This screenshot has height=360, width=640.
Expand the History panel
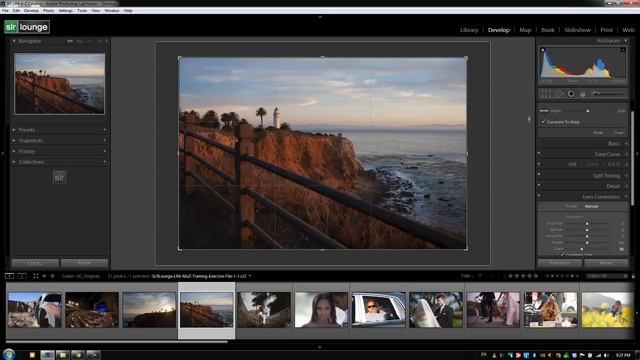[x=14, y=151]
